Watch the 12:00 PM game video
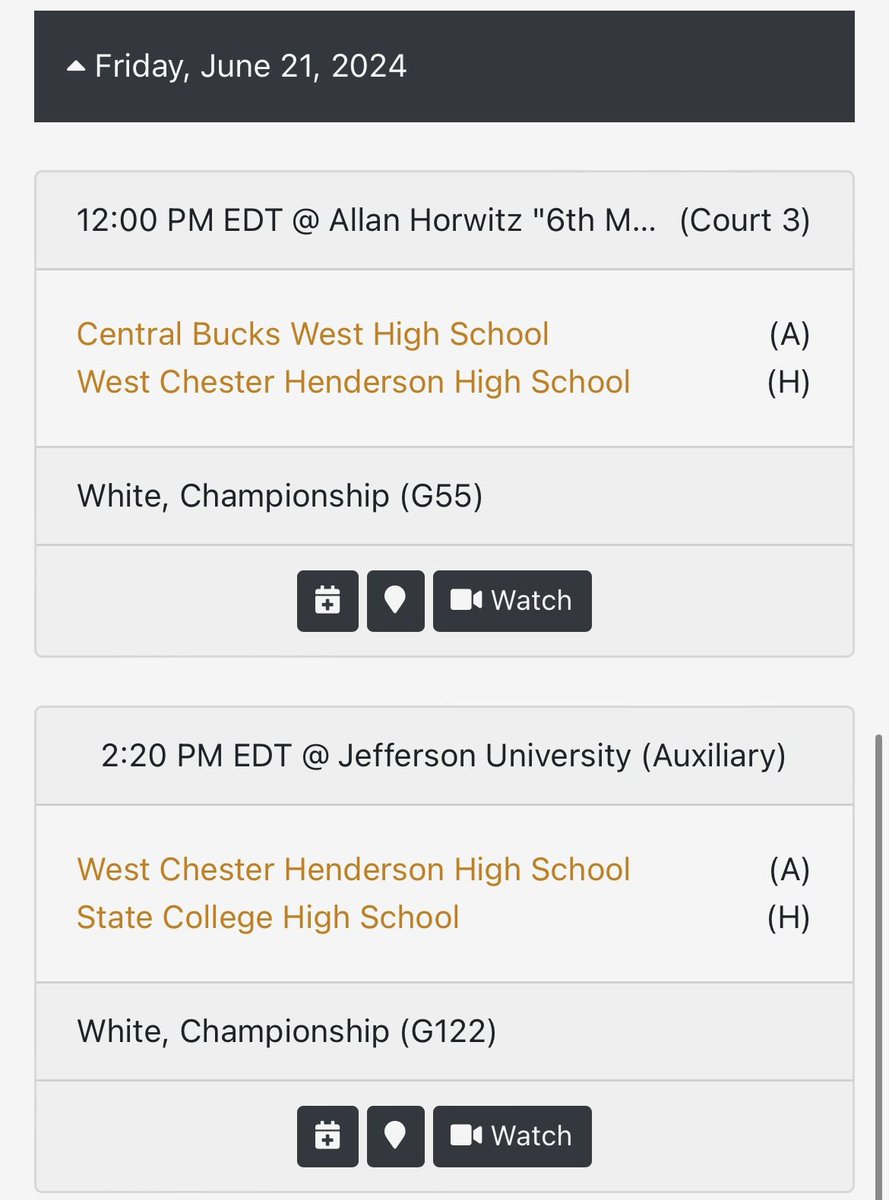889x1200 pixels. pos(512,601)
